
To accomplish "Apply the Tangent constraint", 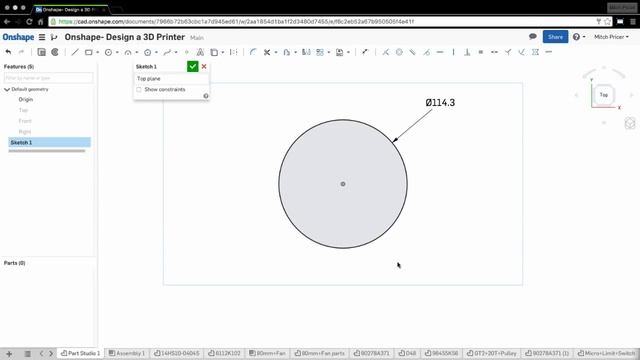I will point(427,52).
